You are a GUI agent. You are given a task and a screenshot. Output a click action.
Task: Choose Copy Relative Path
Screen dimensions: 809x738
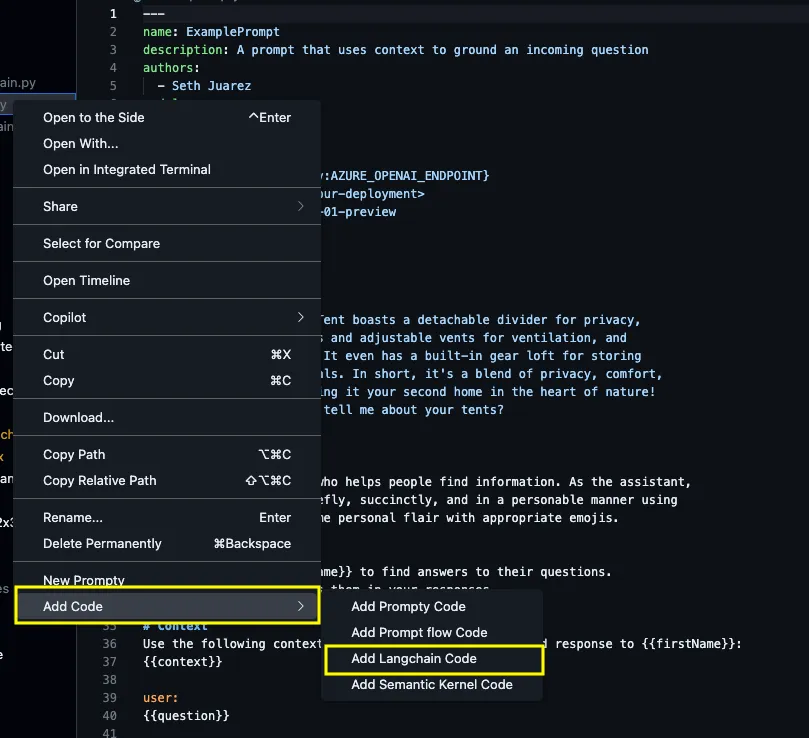click(100, 480)
